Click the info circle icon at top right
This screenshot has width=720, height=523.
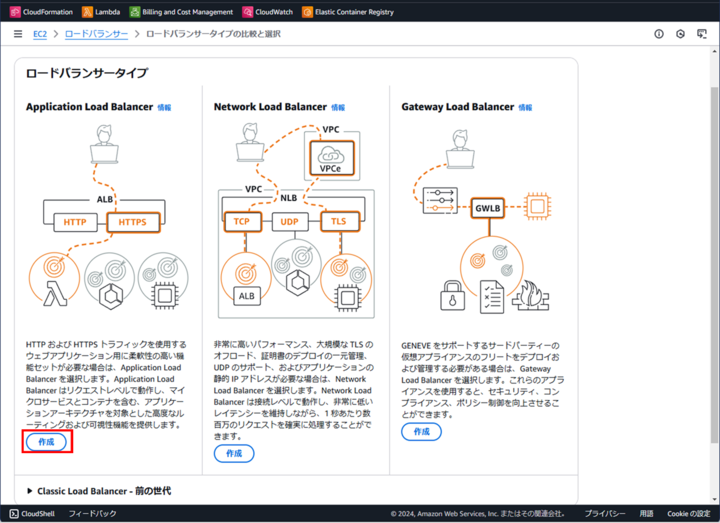click(659, 34)
